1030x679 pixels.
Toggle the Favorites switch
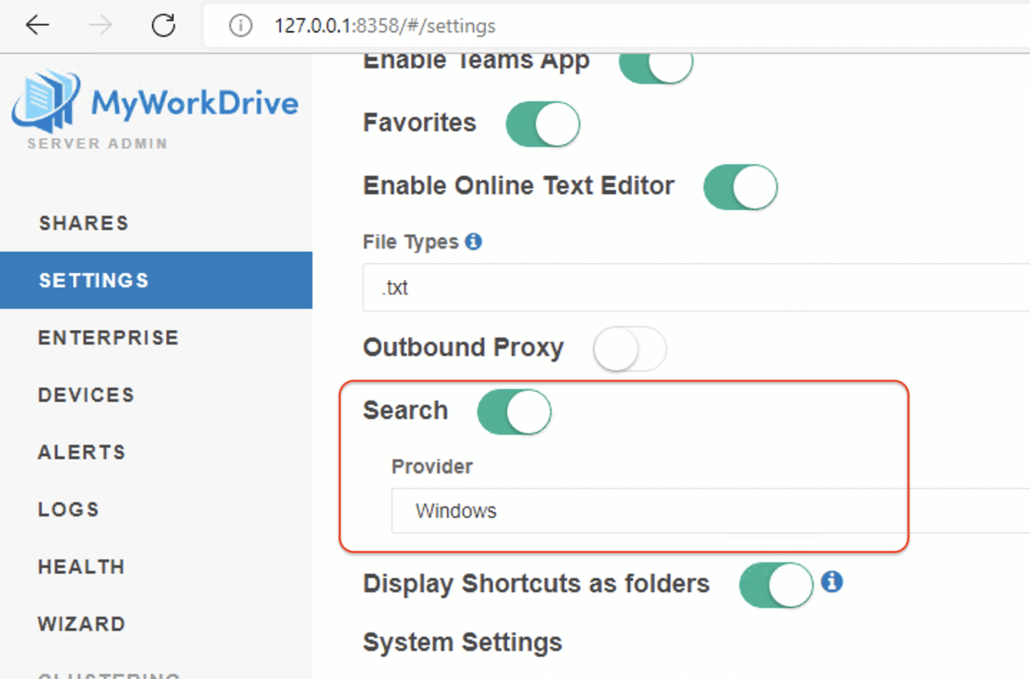(x=543, y=124)
